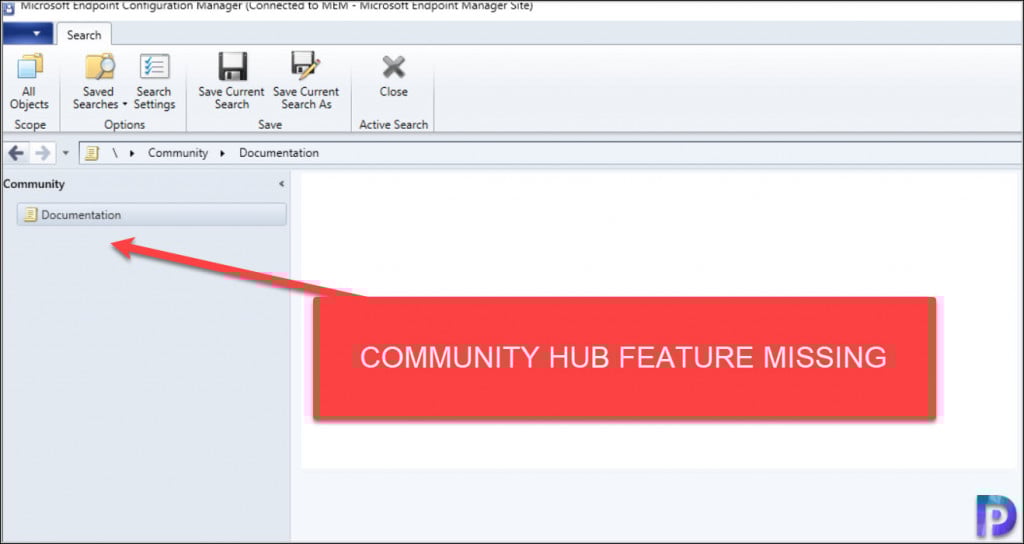Open Saved Searches in the ribbon
The width and height of the screenshot is (1024, 544).
click(99, 81)
